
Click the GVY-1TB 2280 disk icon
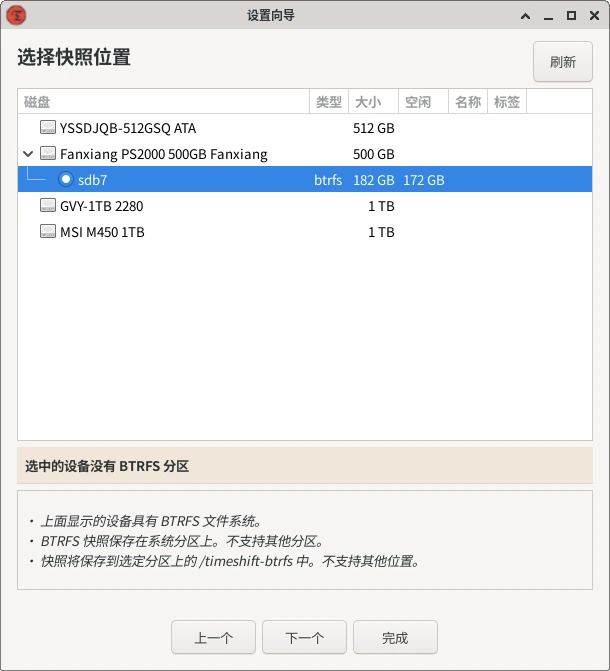48,206
